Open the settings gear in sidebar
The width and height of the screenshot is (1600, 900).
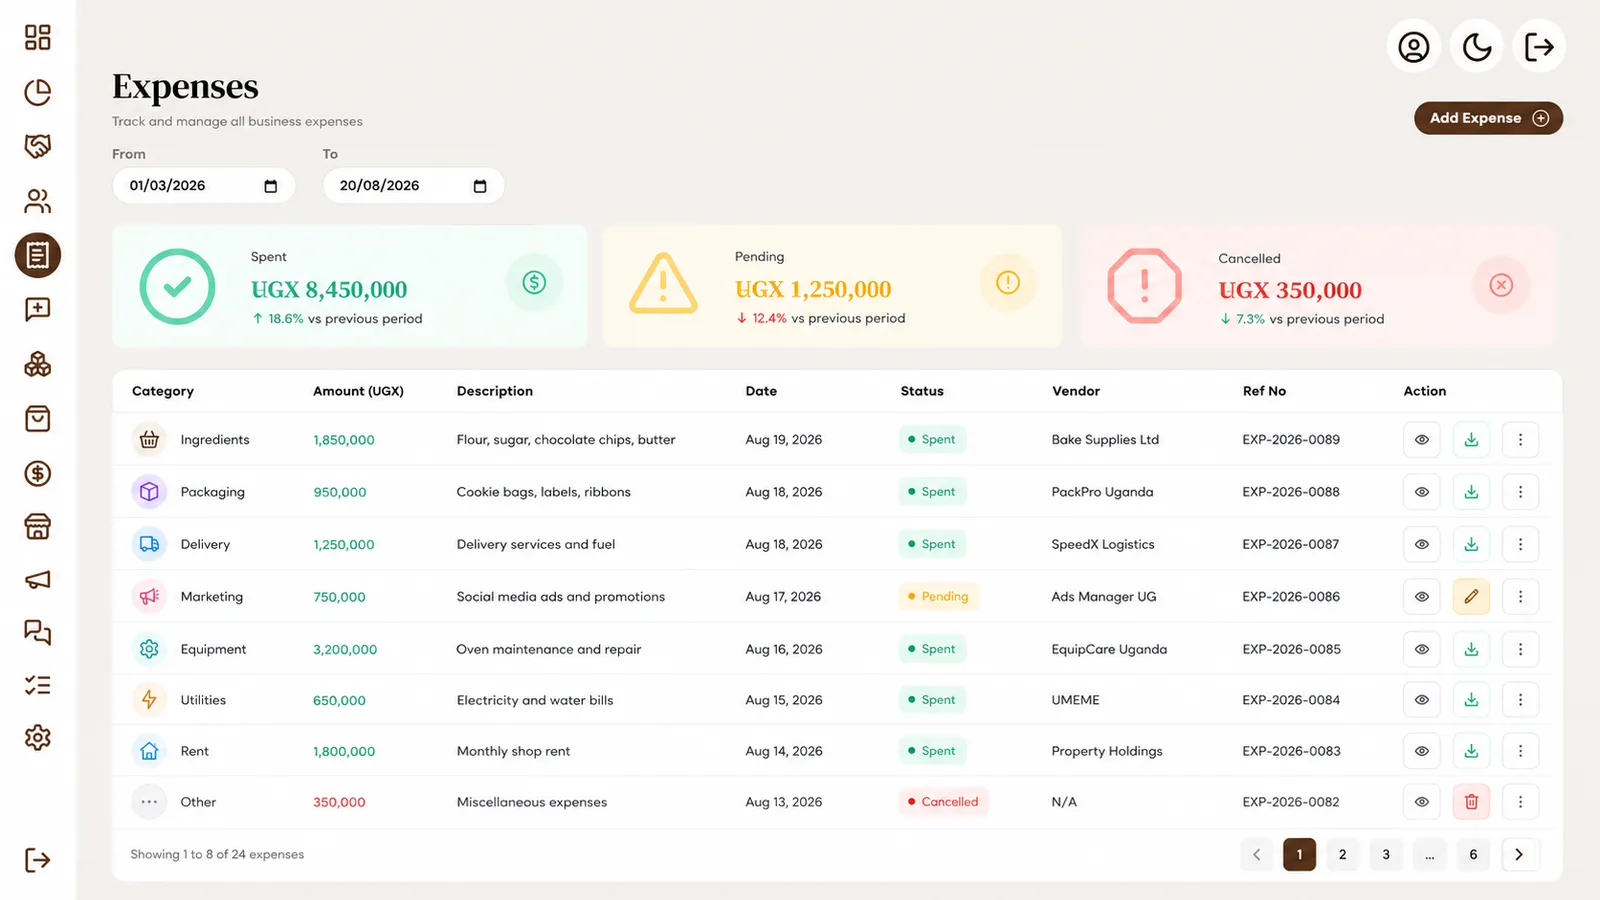(x=37, y=738)
